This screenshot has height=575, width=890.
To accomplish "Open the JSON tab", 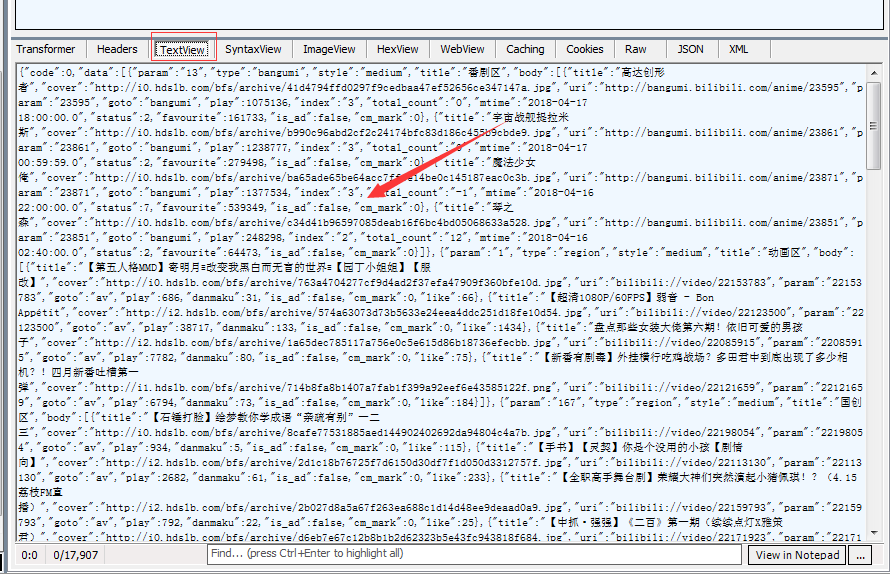I will (690, 49).
